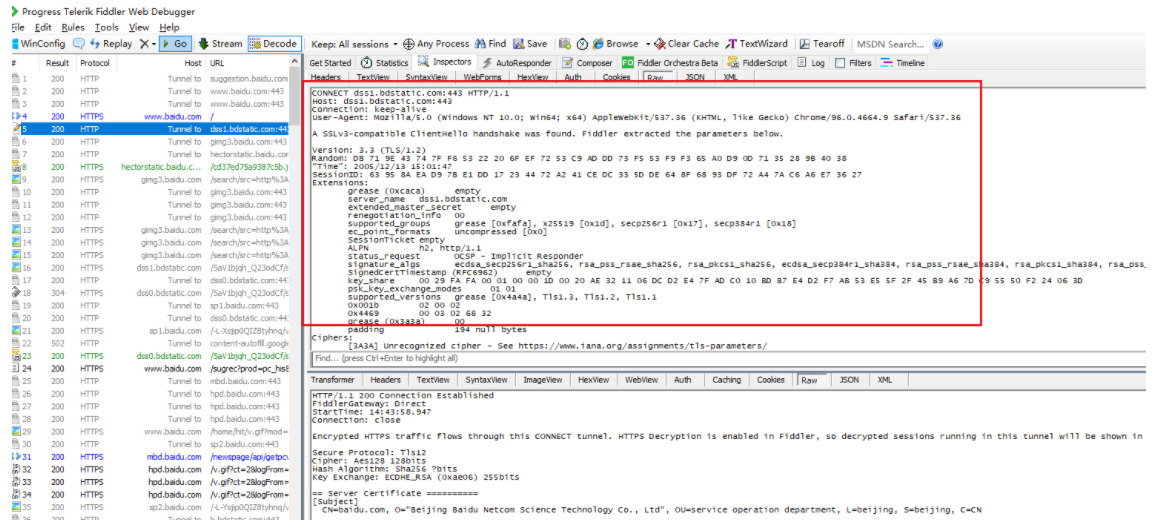Click the Go resume button
This screenshot has width=1152, height=520.
pos(175,44)
